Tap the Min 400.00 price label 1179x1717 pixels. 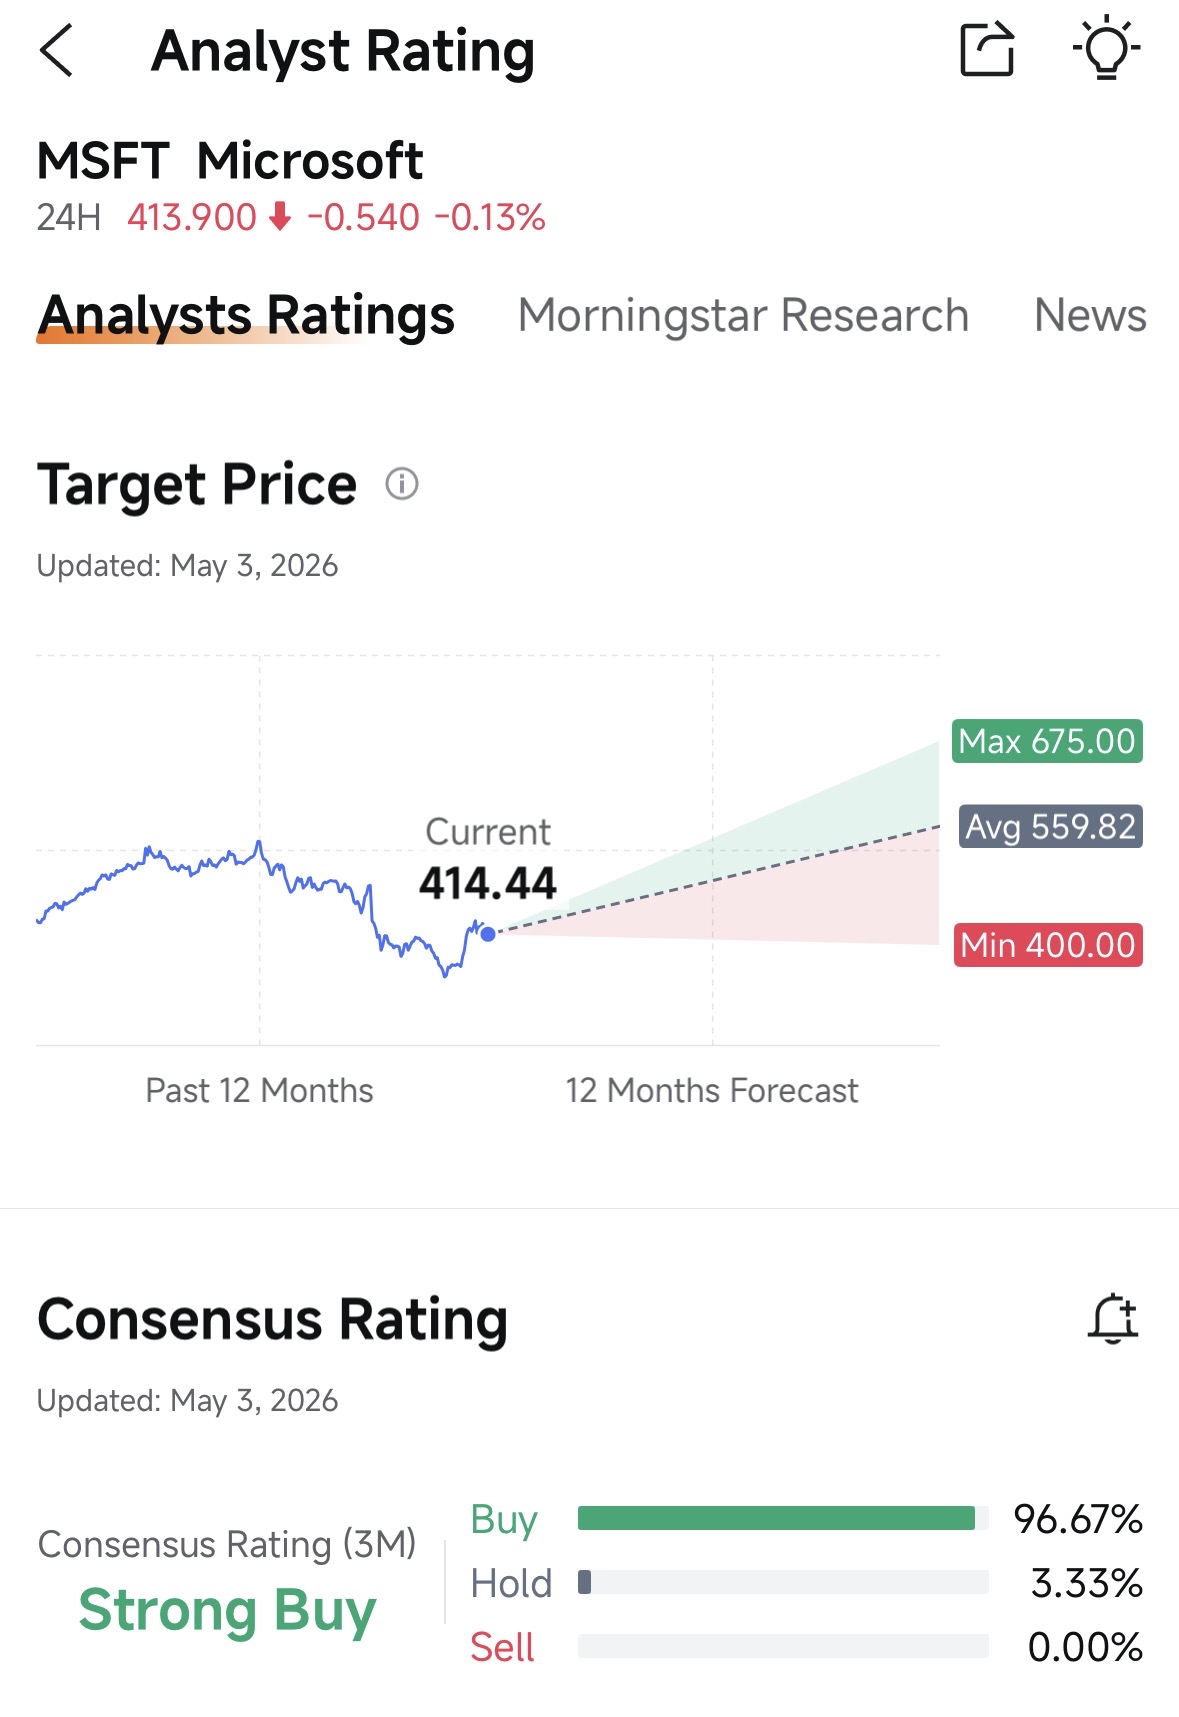1048,945
